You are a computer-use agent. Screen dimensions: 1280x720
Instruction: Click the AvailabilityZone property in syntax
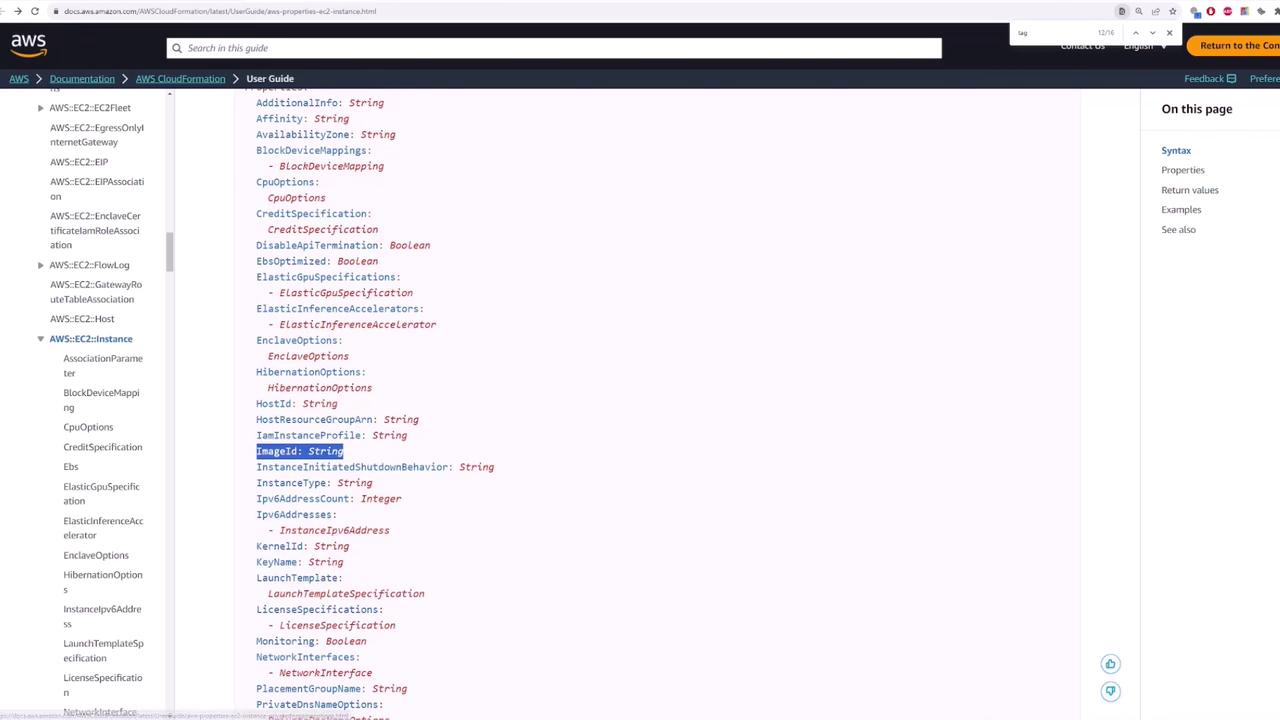point(303,135)
